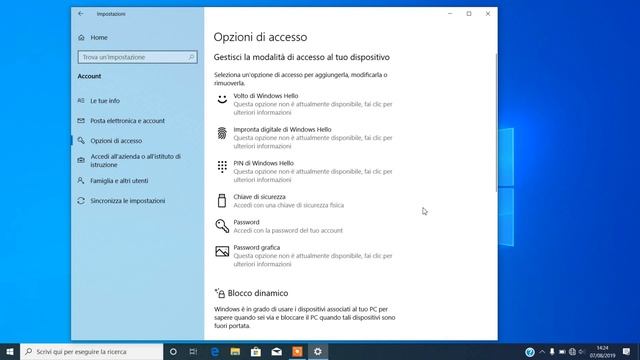Select Opzioni di accesso in sidebar

pyautogui.click(x=116, y=140)
